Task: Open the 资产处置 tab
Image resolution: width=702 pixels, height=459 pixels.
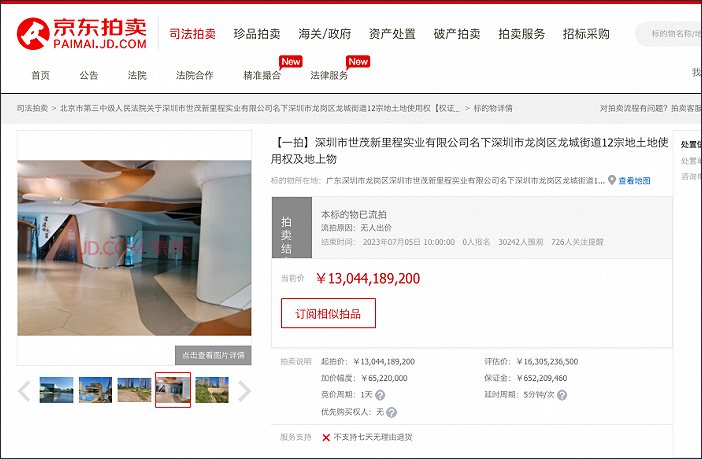Action: 392,34
